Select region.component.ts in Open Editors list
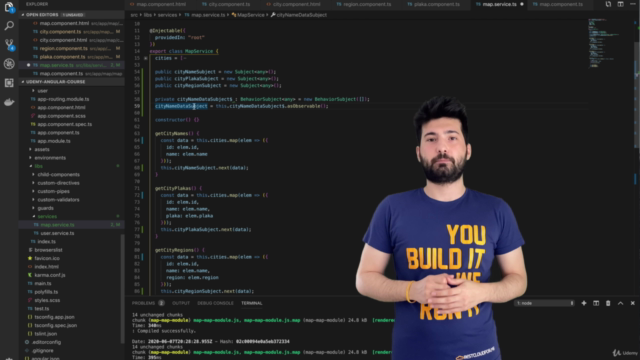Screen dimensions: 640x360 (x=64, y=48)
